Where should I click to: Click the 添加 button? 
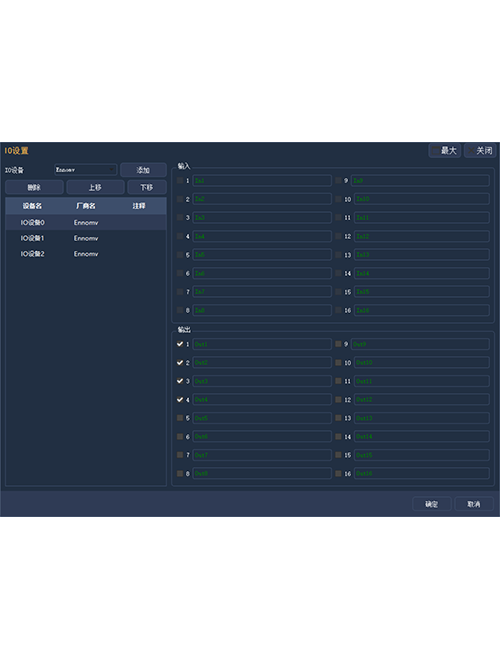(144, 170)
